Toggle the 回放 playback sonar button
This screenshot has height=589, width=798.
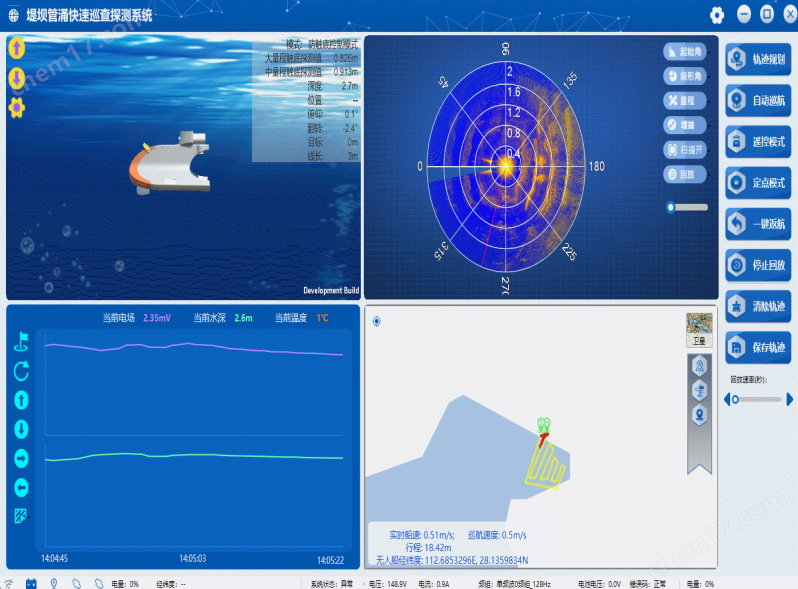tap(686, 174)
